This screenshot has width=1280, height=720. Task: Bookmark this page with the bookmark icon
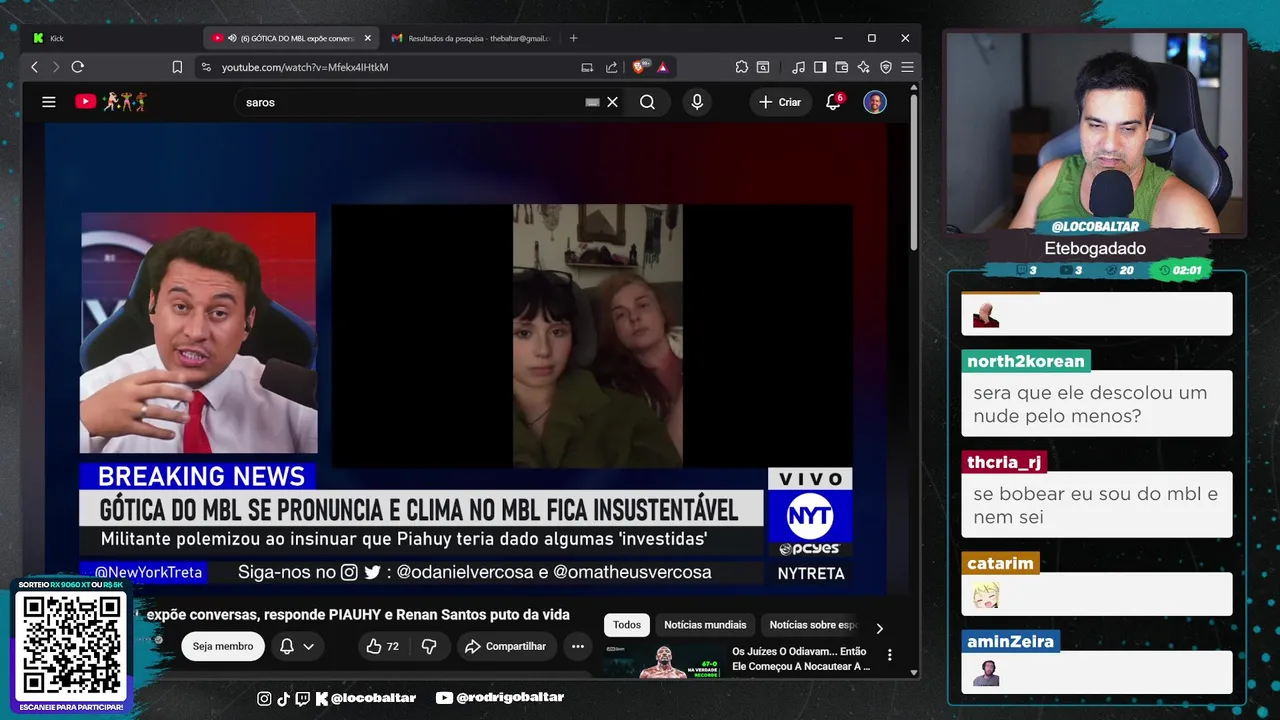pyautogui.click(x=177, y=67)
